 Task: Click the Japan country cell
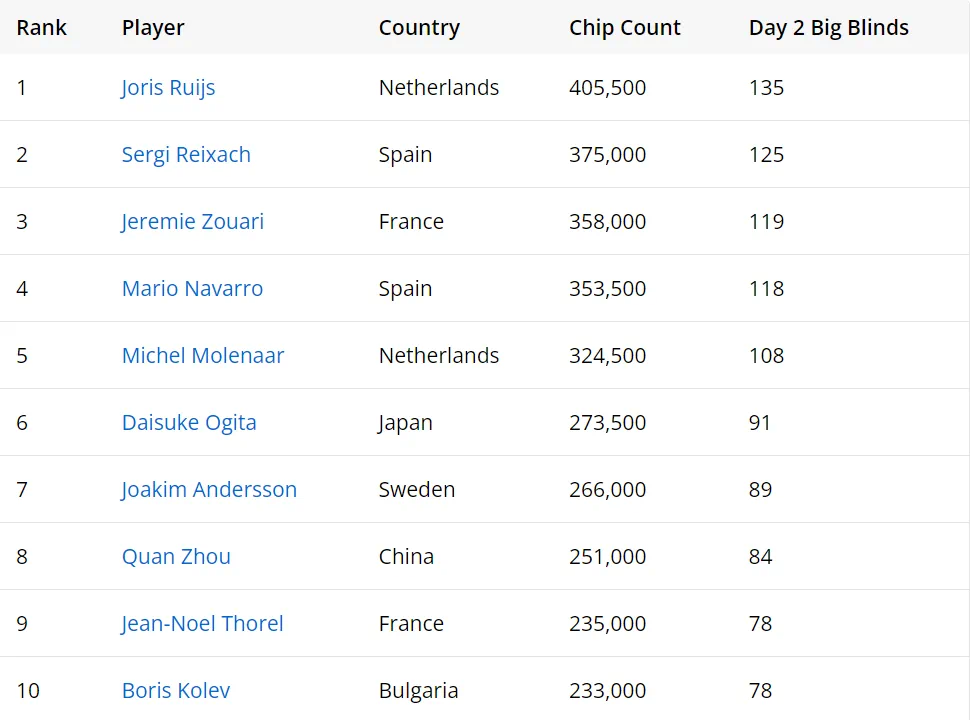pyautogui.click(x=405, y=423)
